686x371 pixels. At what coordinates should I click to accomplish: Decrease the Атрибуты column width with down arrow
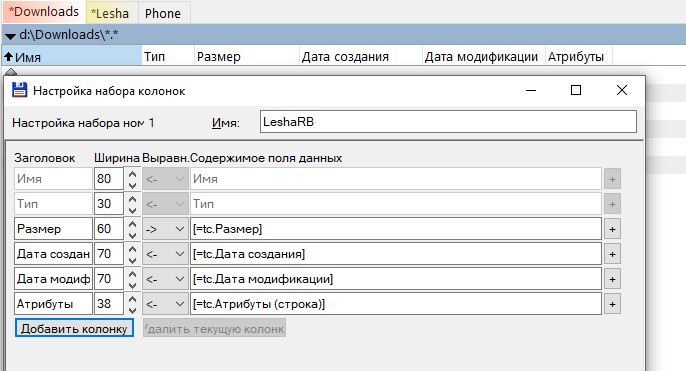point(133,310)
